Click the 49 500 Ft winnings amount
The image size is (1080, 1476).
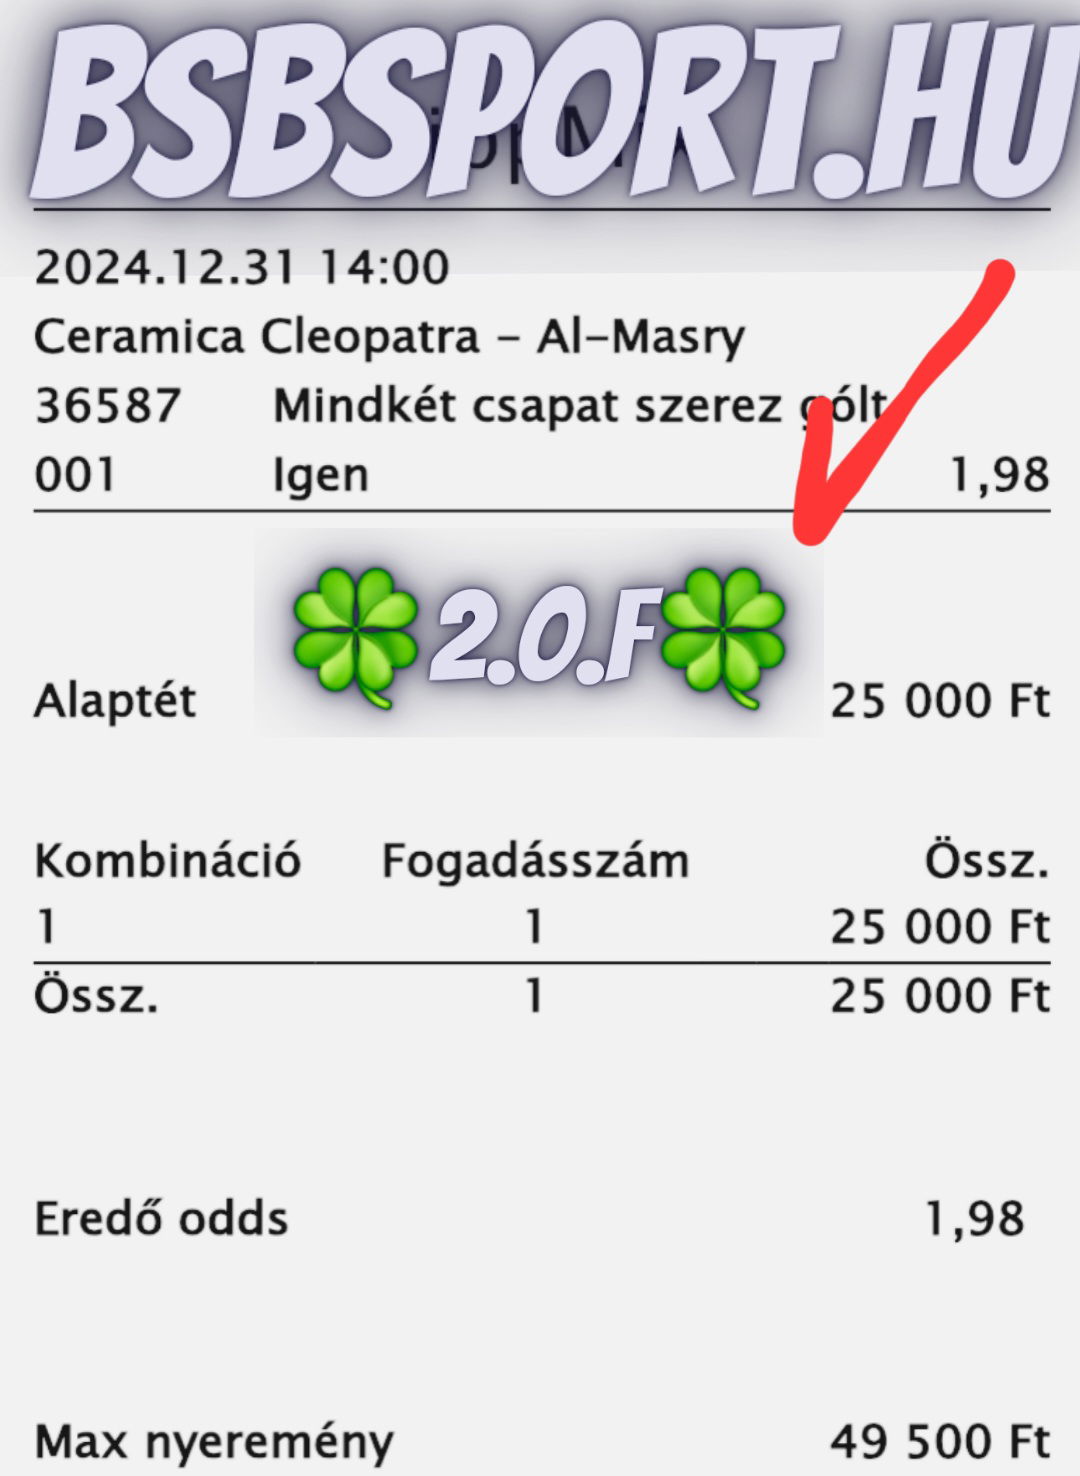coord(940,1443)
